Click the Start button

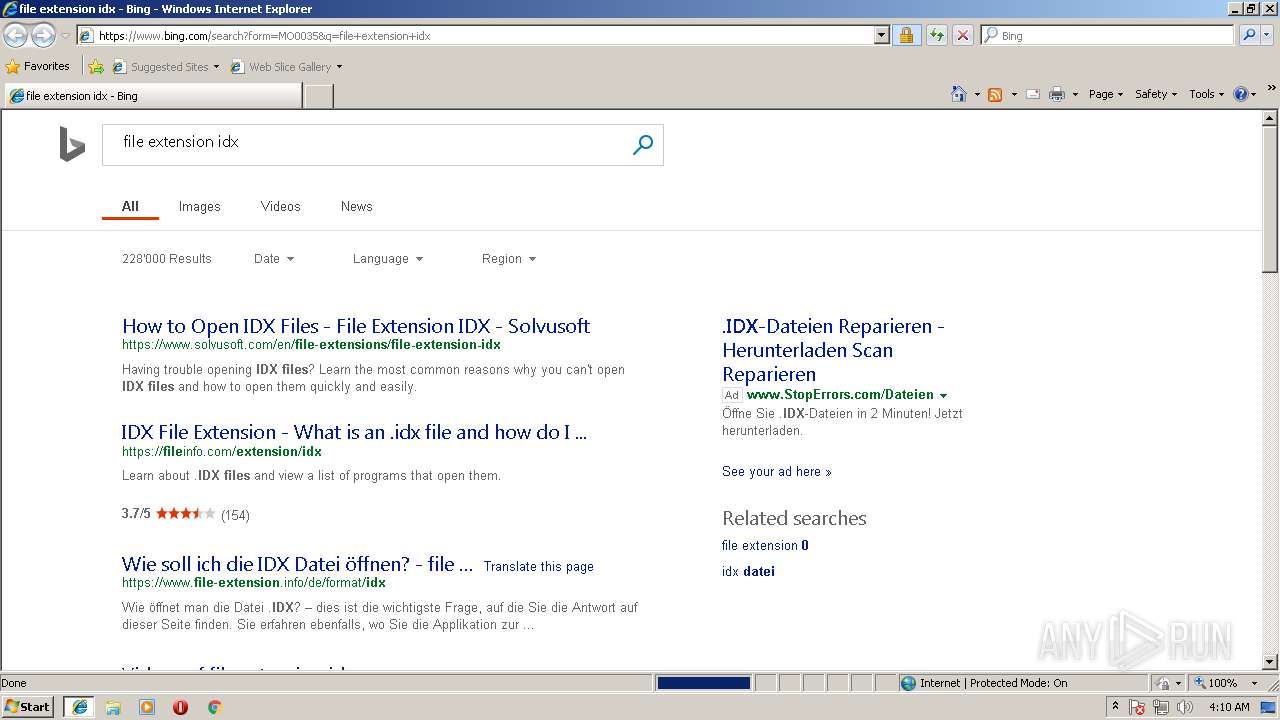[x=28, y=707]
